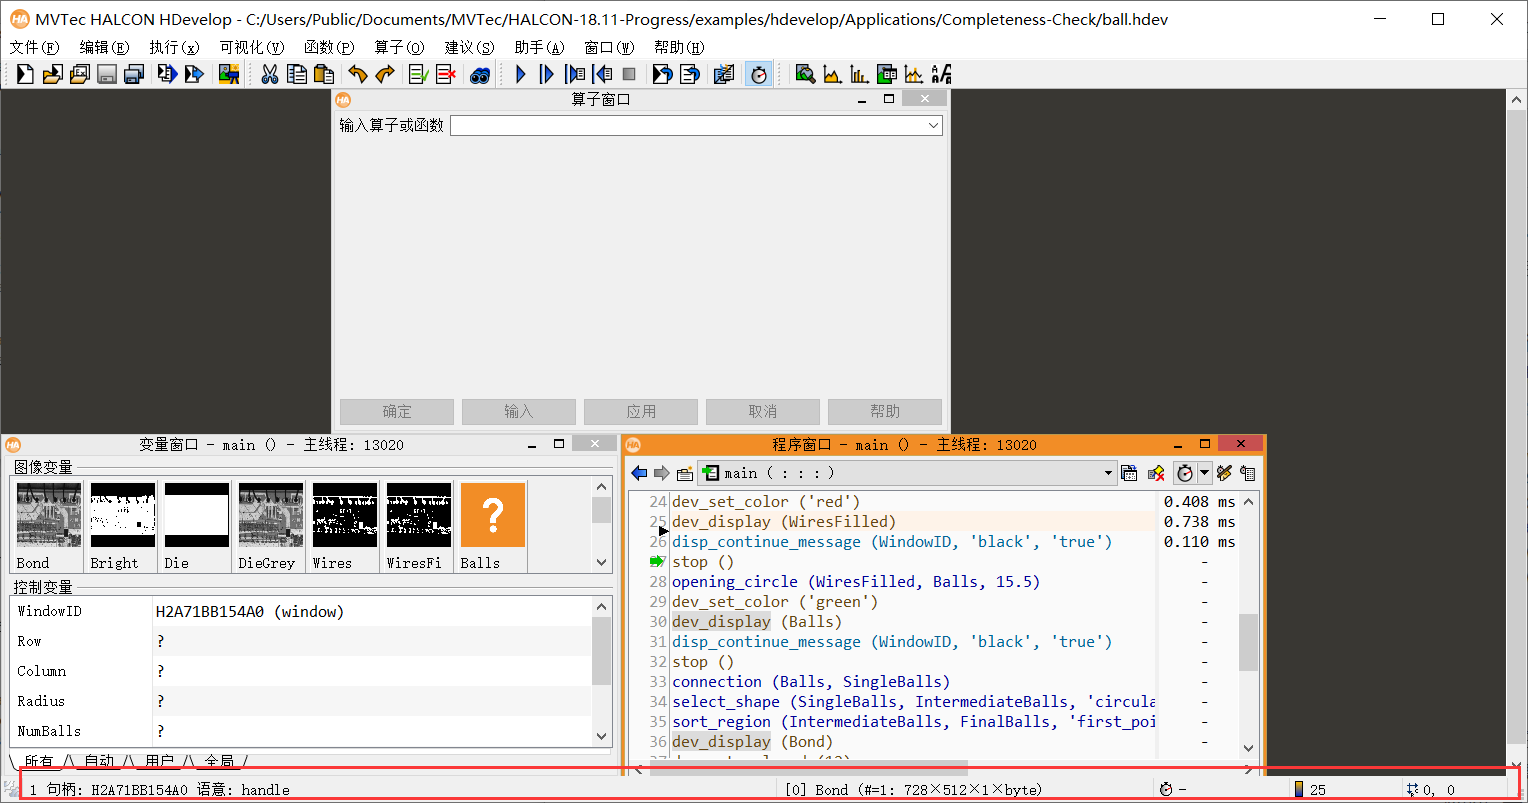This screenshot has height=803, width=1528.
Task: Redo with the forward curved arrow icon
Action: point(385,74)
